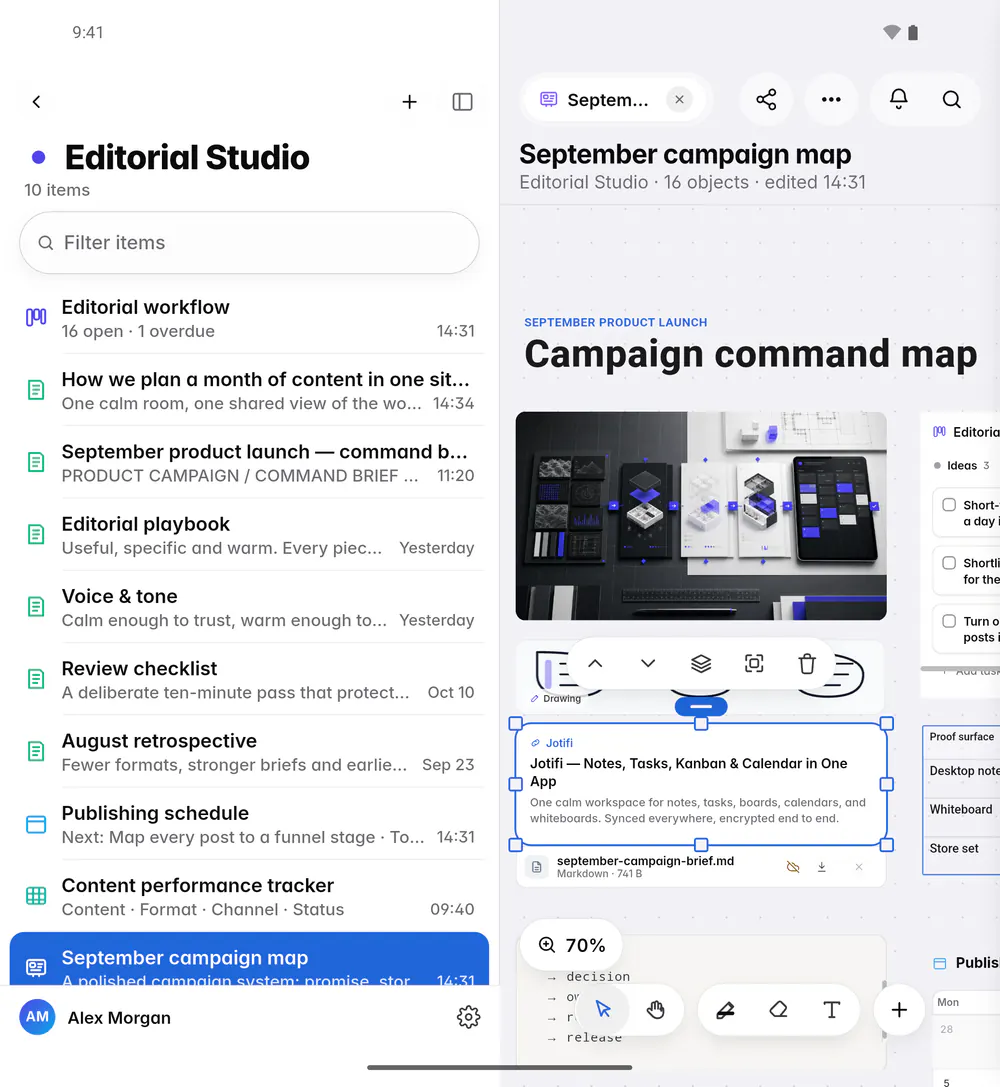The image size is (1000, 1087).
Task: Click the Filter items search field
Action: (x=249, y=243)
